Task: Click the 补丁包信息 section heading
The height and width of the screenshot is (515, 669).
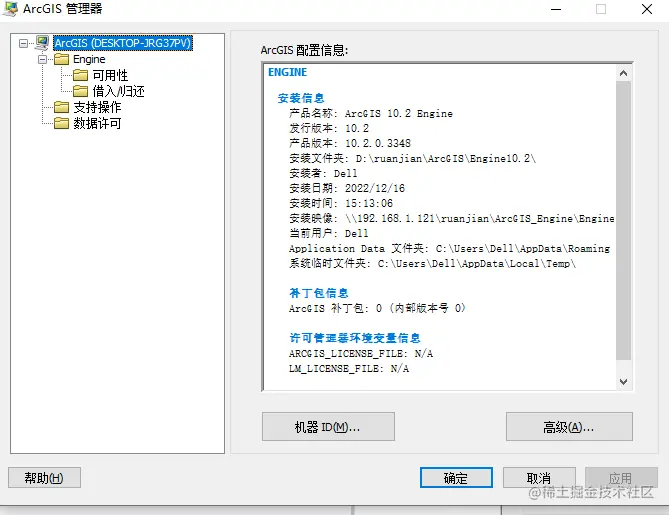Action: click(x=319, y=293)
